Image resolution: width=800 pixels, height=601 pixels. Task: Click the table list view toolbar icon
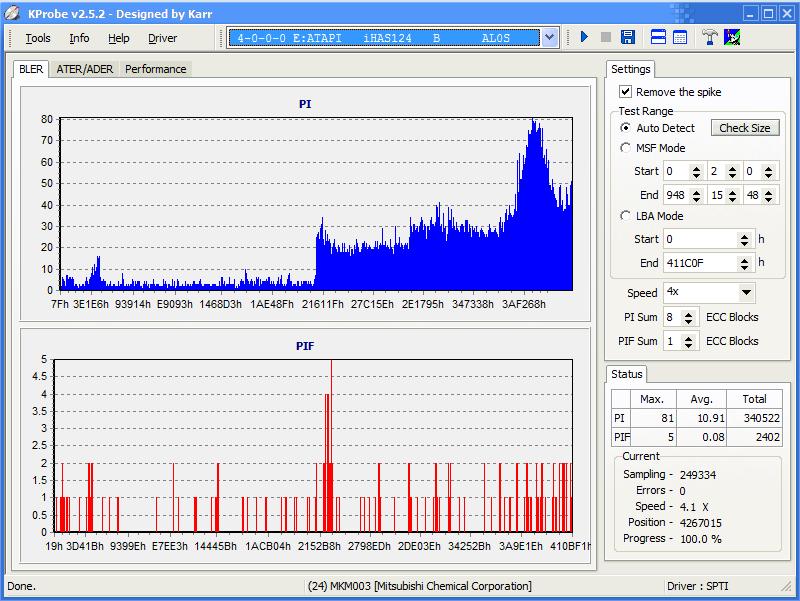(680, 38)
